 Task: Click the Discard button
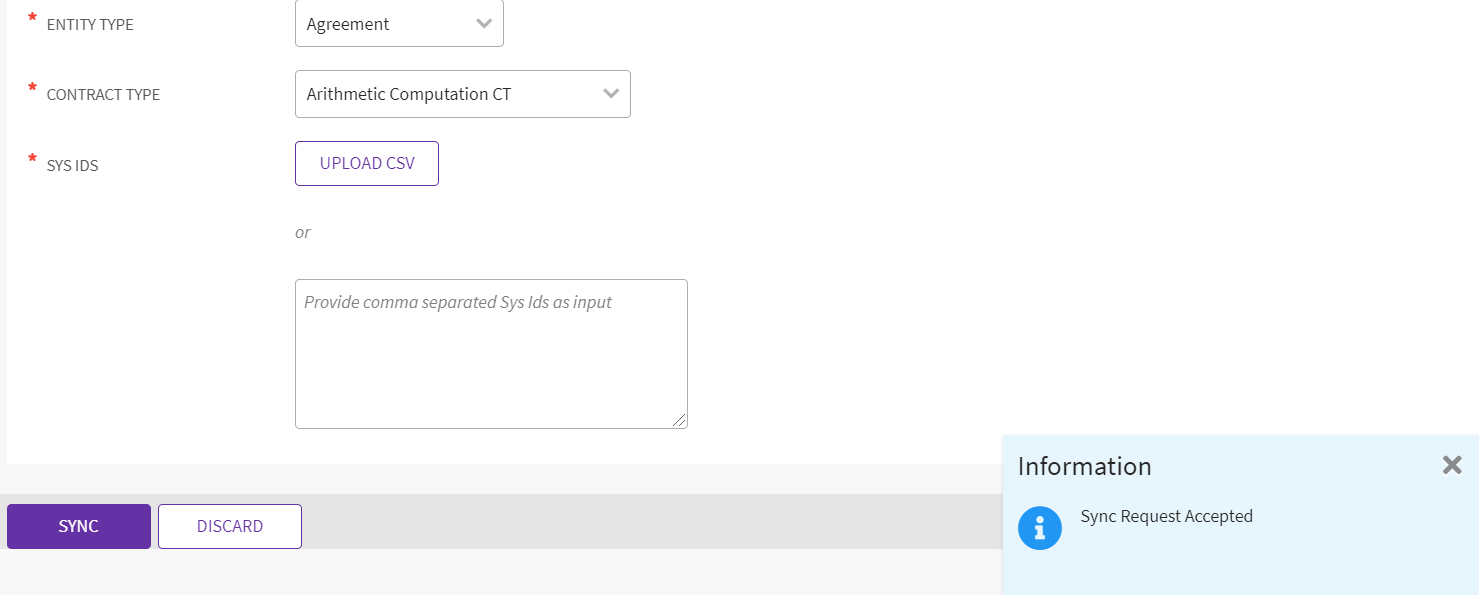(x=230, y=526)
